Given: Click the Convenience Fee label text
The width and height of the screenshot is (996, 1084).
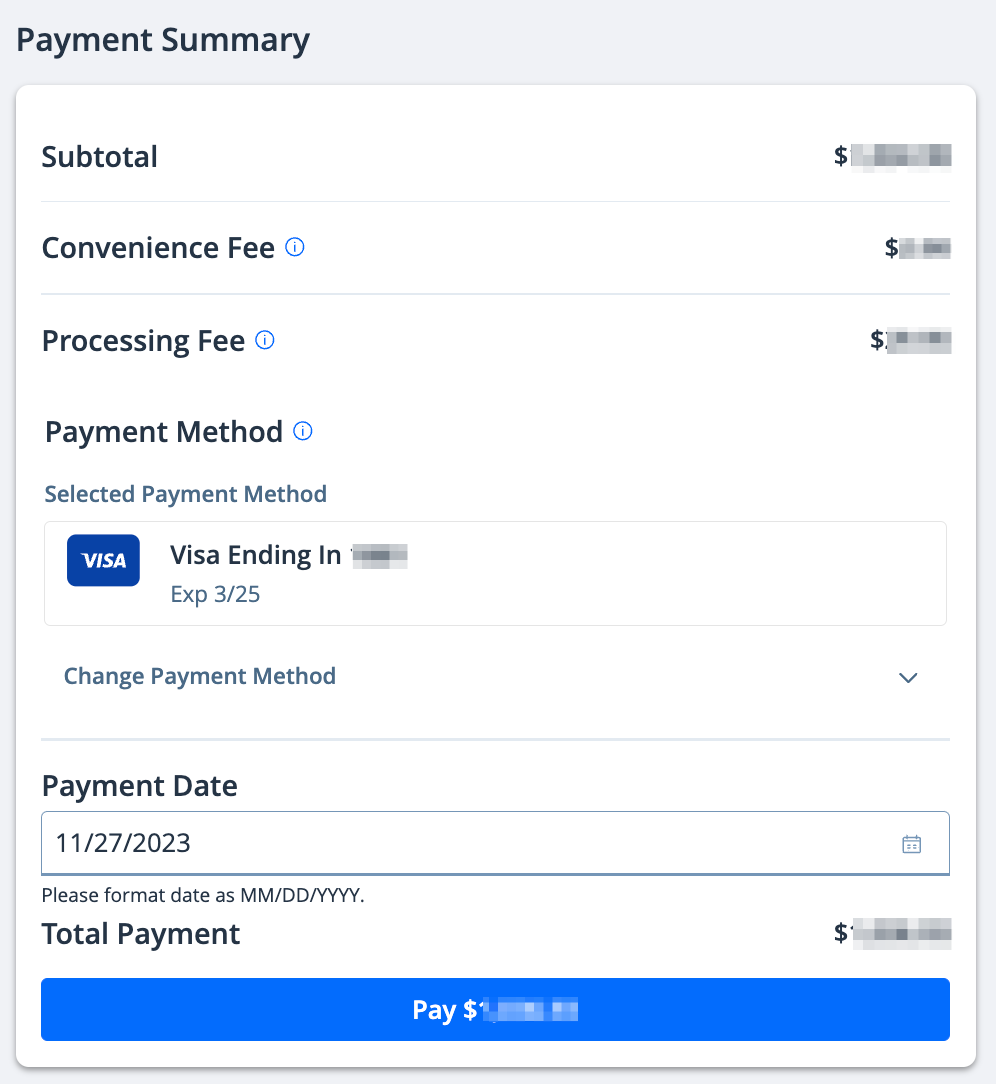Looking at the screenshot, I should click(158, 248).
